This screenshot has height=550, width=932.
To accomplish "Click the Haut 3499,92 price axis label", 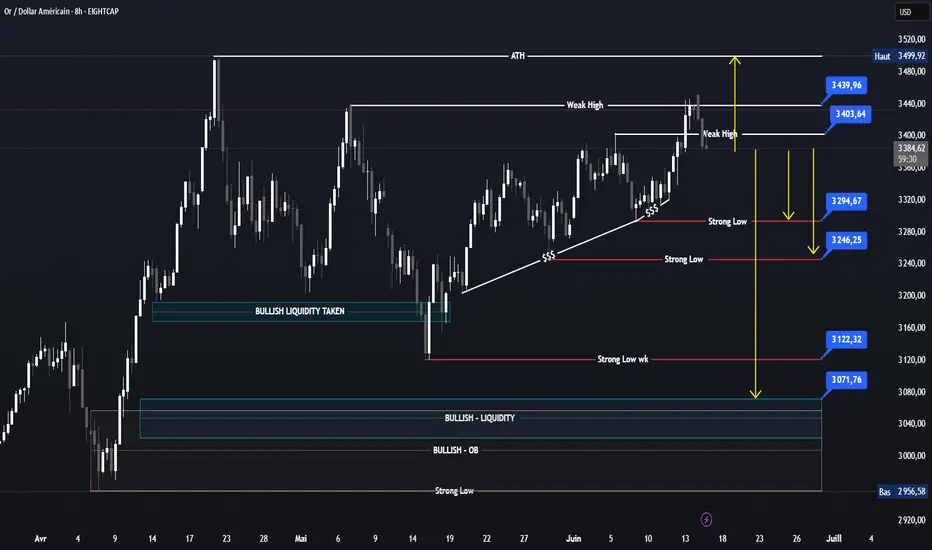I will pos(900,56).
